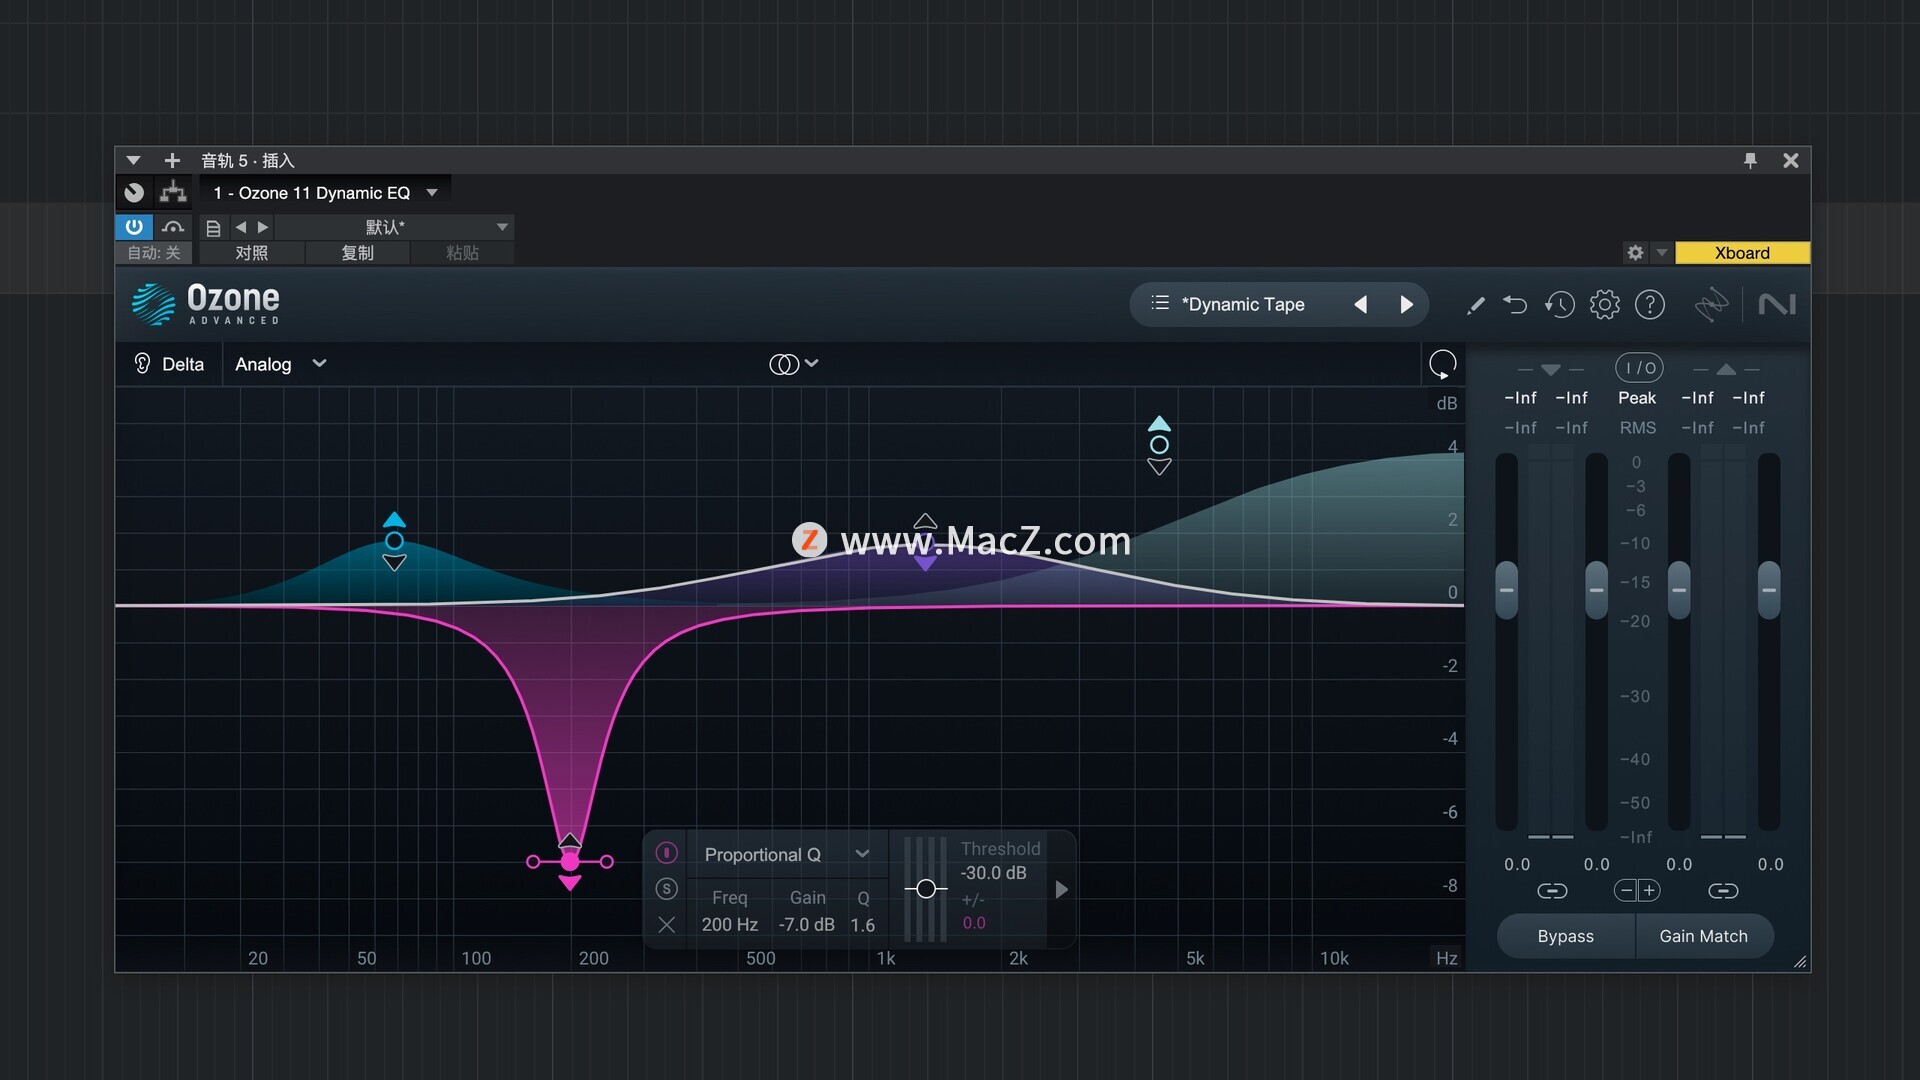Viewport: 1920px width, 1080px height.
Task: Solo the selected band with S button
Action: [x=666, y=889]
